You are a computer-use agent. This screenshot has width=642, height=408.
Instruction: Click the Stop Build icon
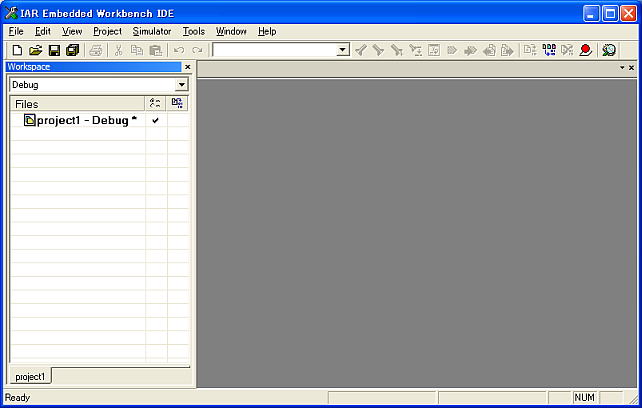(x=567, y=50)
